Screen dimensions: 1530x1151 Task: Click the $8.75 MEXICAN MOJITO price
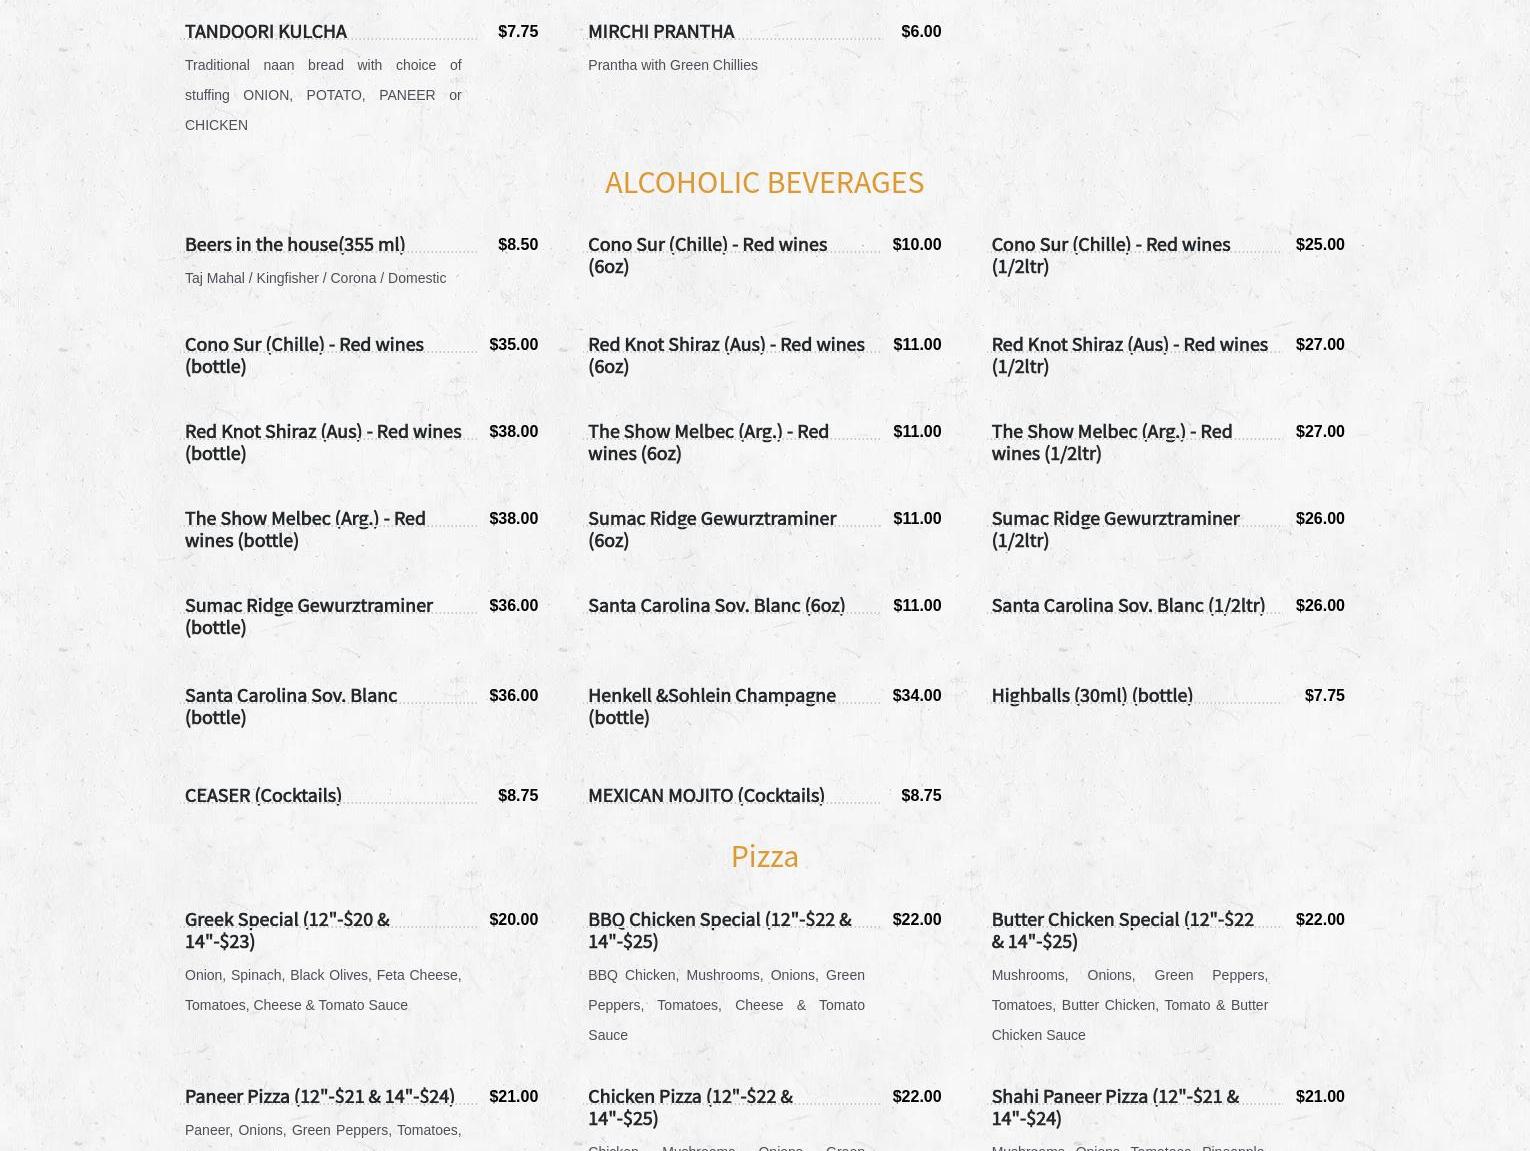(x=921, y=795)
